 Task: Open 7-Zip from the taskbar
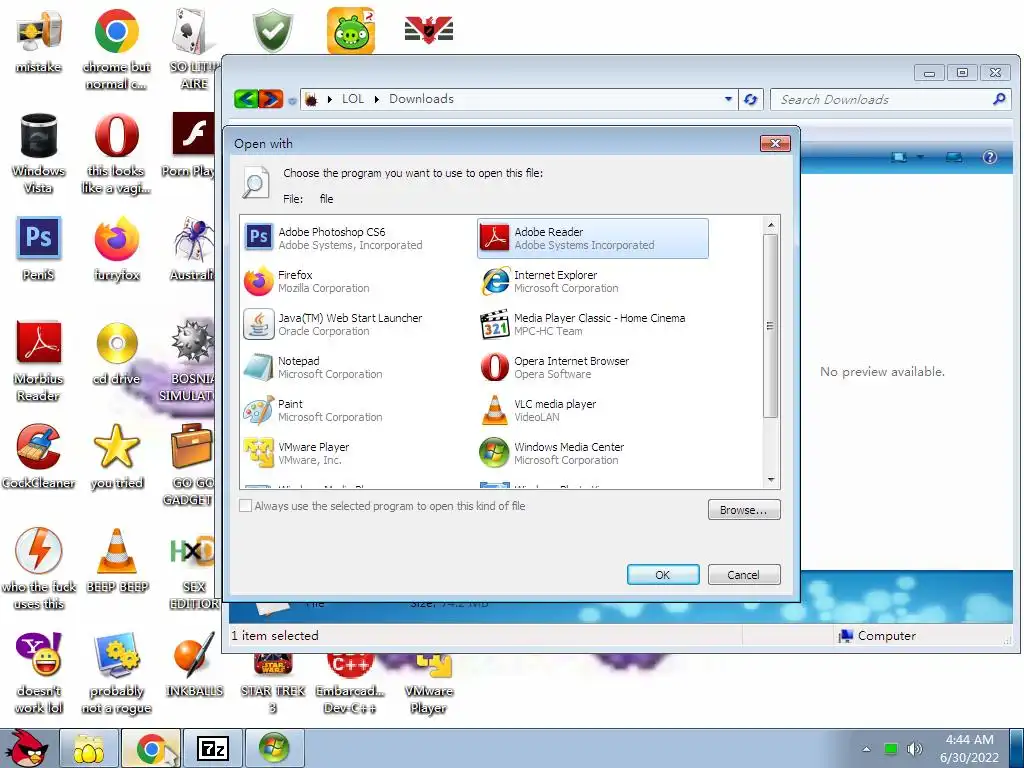[x=213, y=748]
